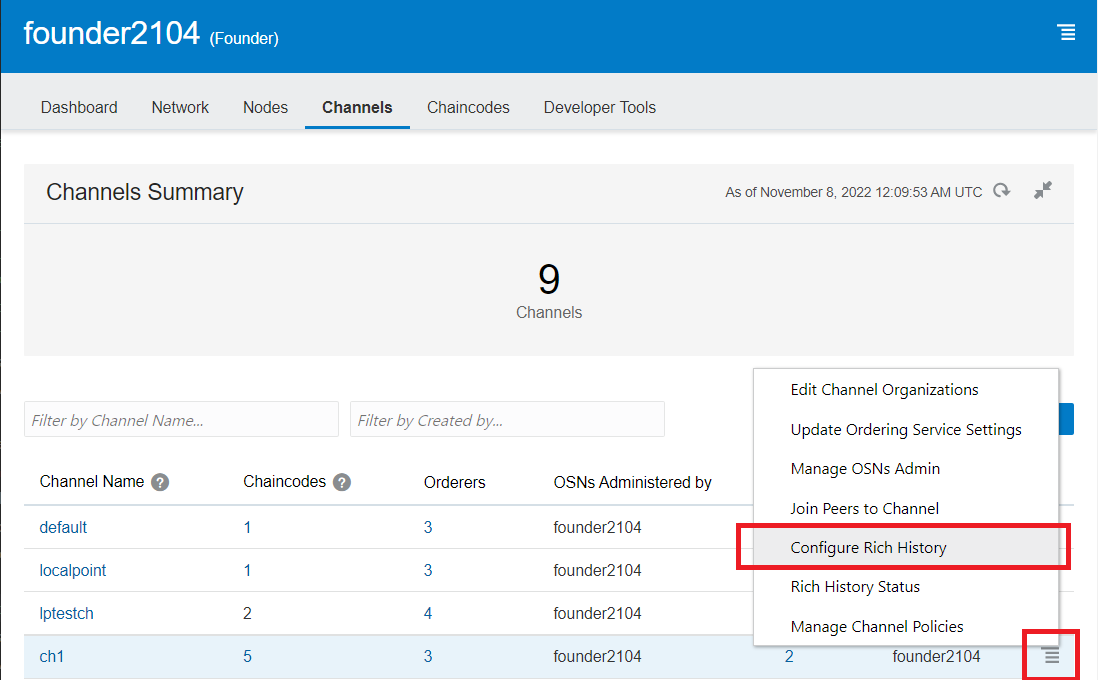Click help icon beside Channel Name
This screenshot has height=680, width=1098.
coord(160,482)
